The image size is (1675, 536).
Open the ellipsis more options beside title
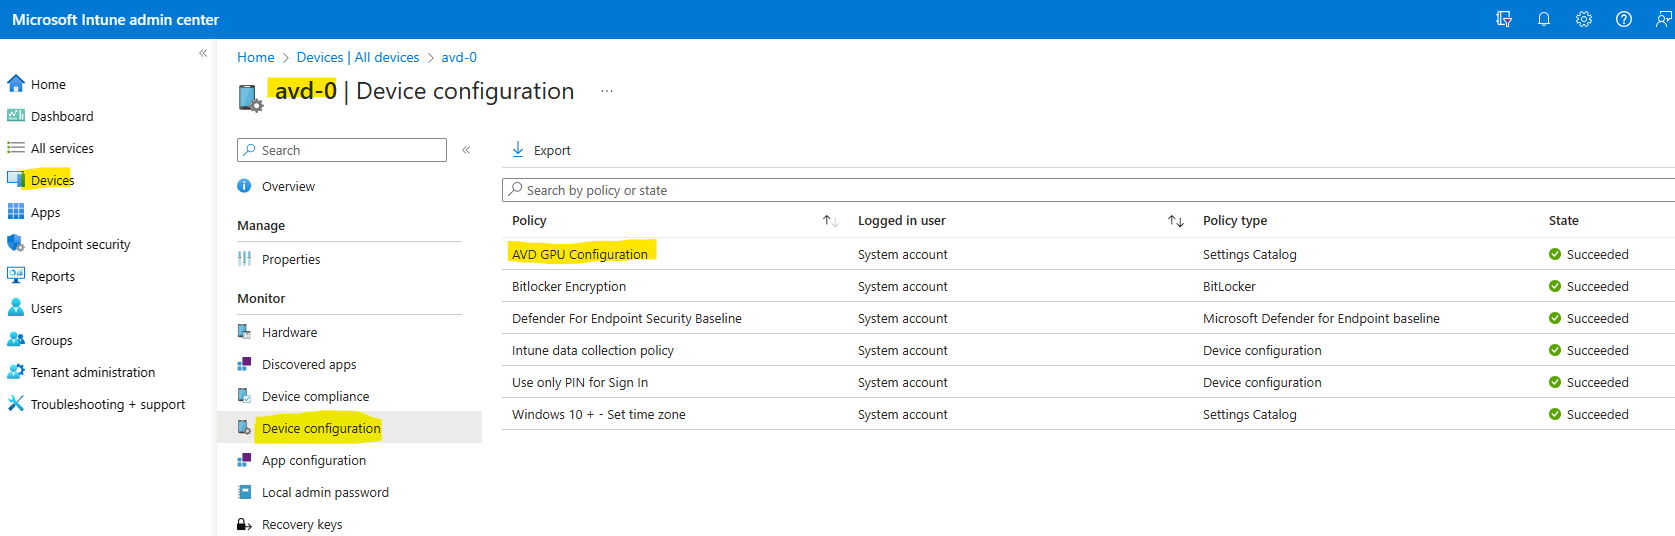coord(607,91)
